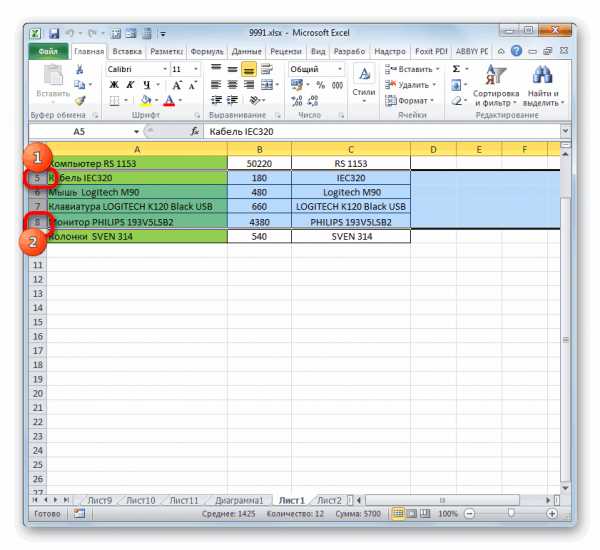Click decrease decimal icon
This screenshot has width=600, height=550.
[313, 101]
